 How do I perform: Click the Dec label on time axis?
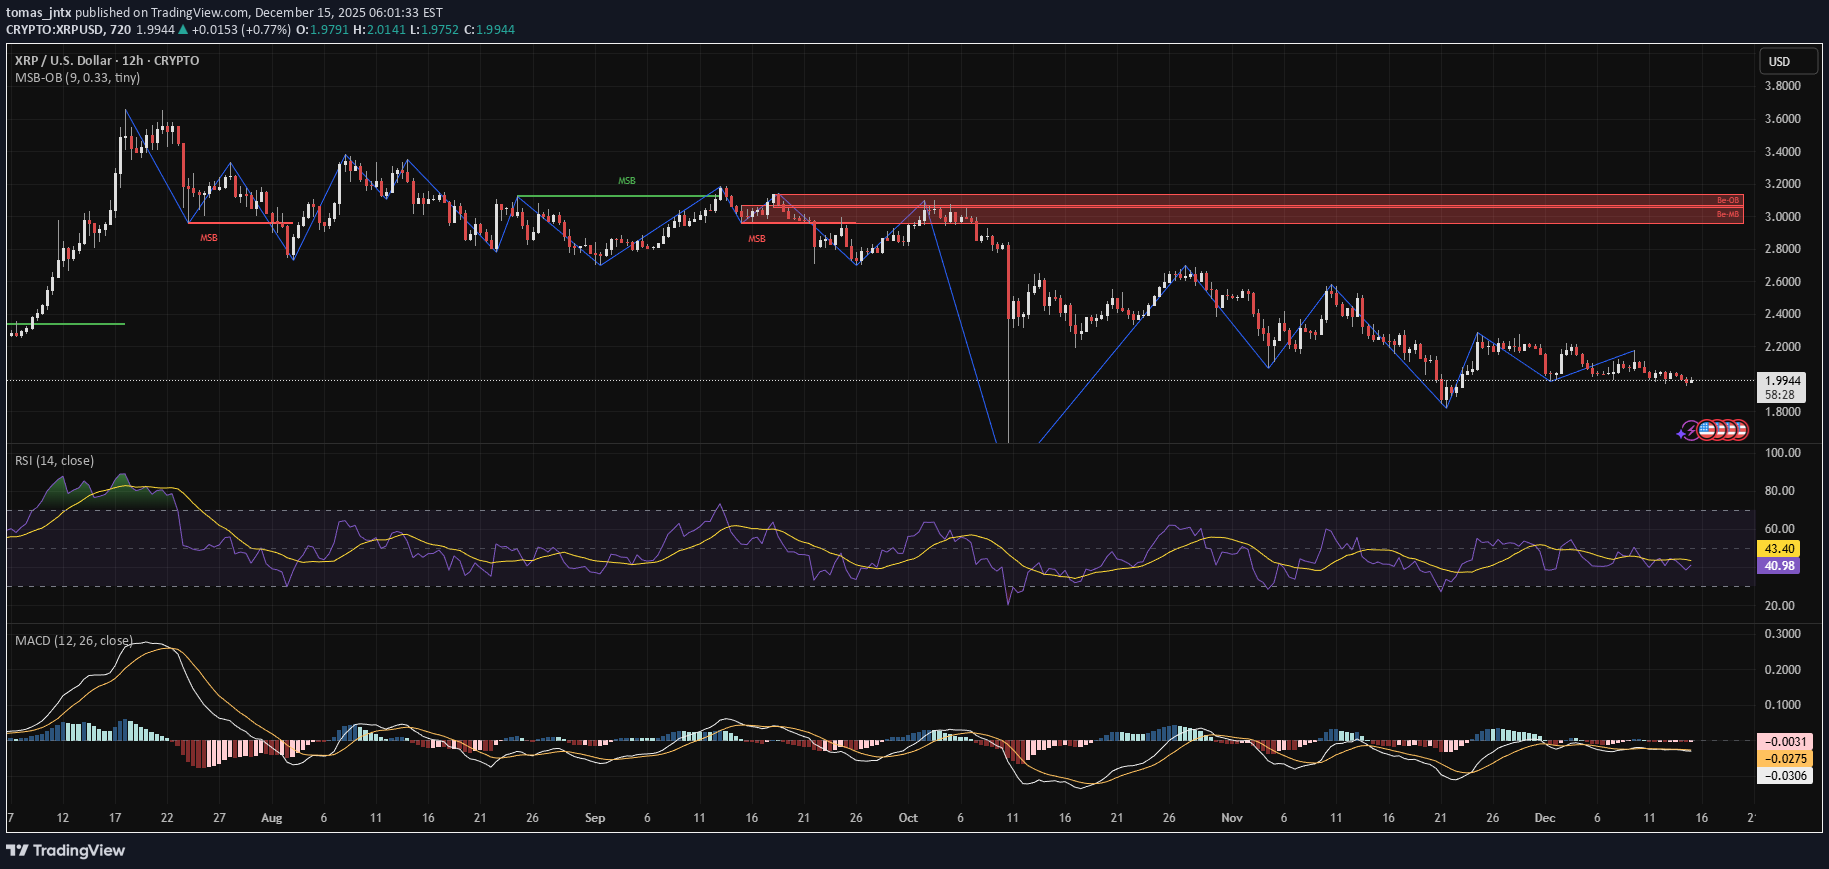tap(1545, 818)
